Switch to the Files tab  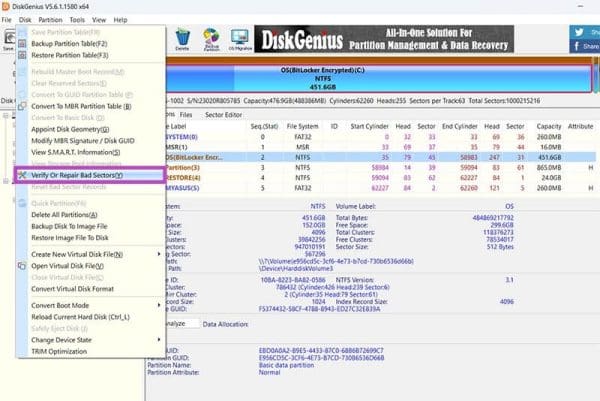185,115
